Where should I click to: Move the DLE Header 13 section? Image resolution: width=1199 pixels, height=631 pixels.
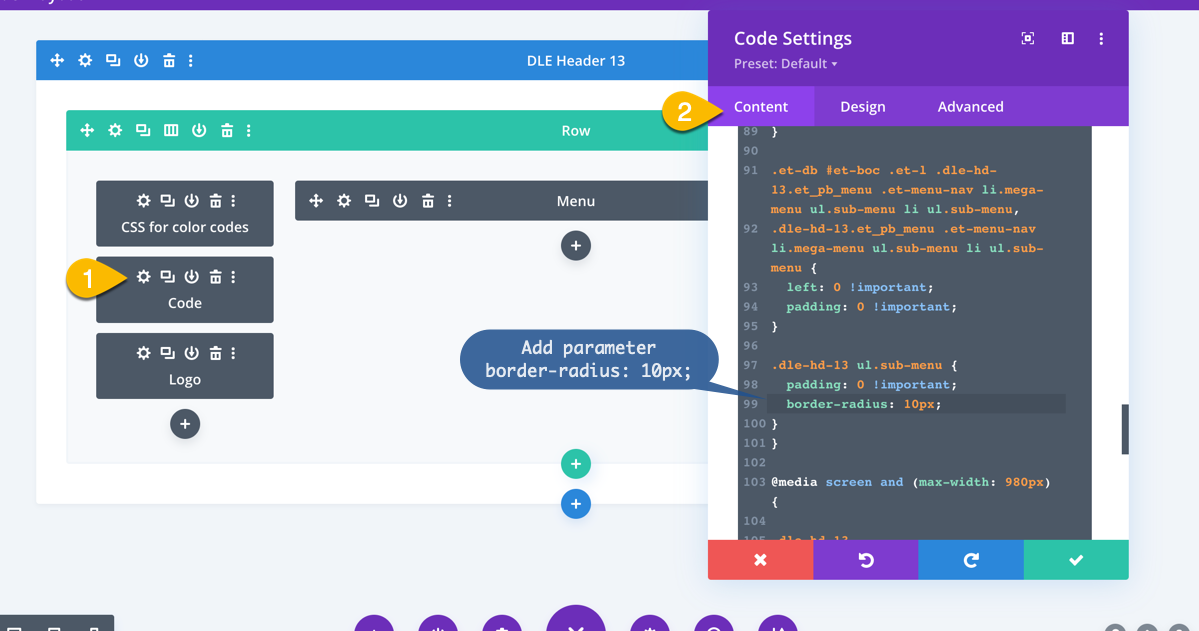[x=57, y=60]
